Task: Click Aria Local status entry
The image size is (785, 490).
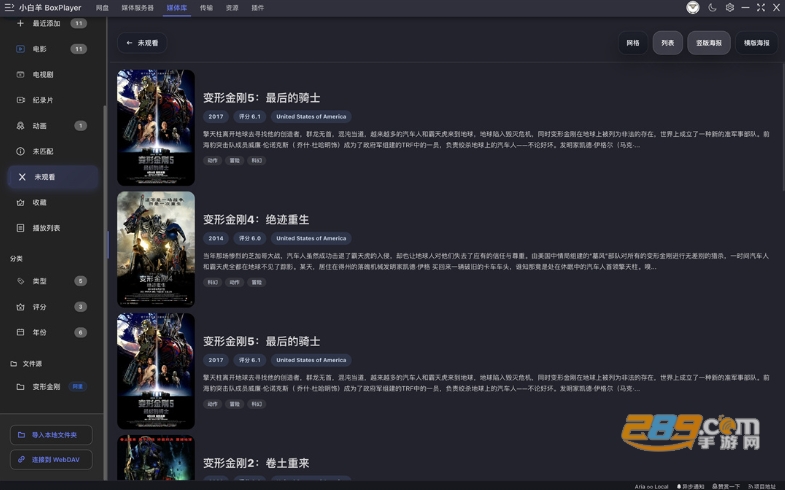Action: pyautogui.click(x=651, y=486)
